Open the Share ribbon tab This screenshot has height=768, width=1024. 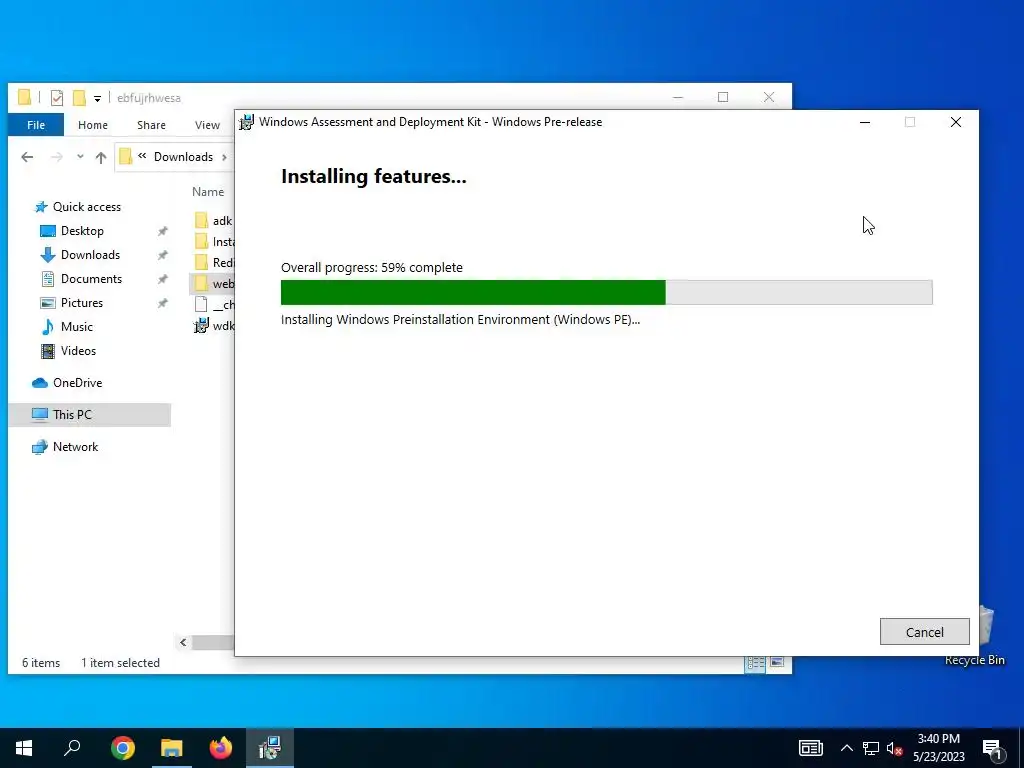click(151, 125)
